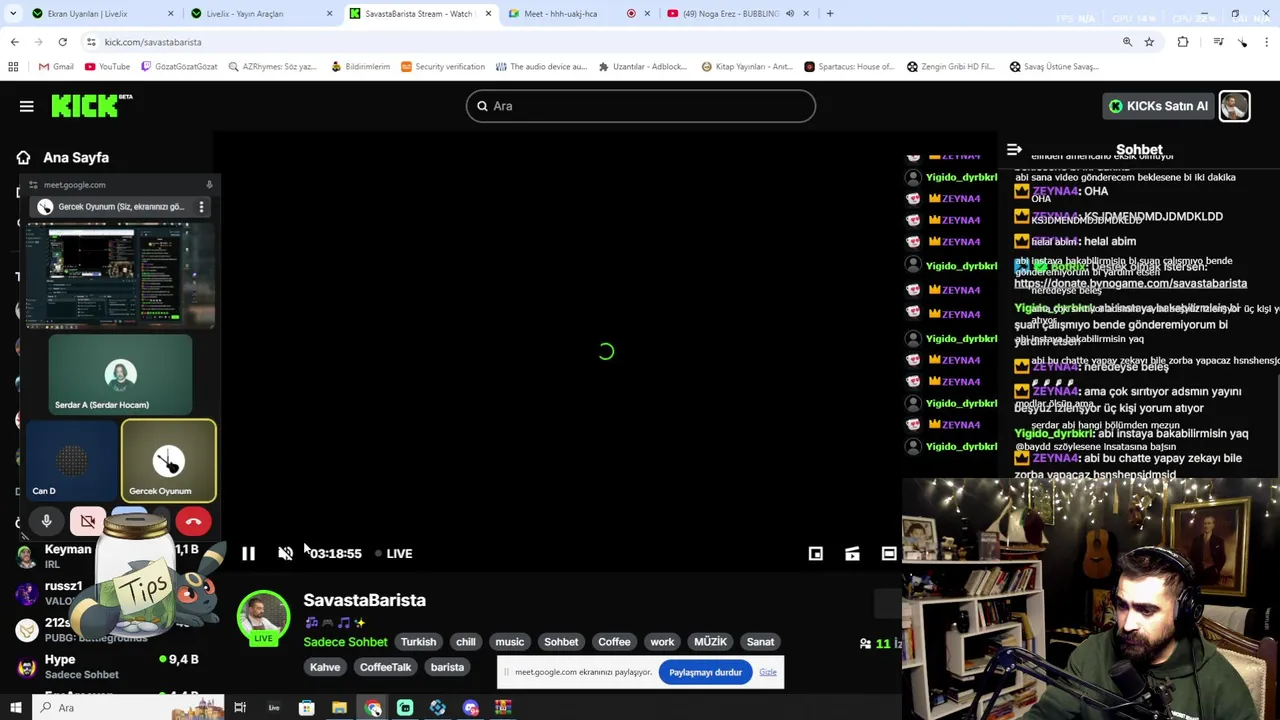This screenshot has width=1280, height=720.
Task: Open the Keyman channel in the sidebar
Action: pyautogui.click(x=67, y=556)
